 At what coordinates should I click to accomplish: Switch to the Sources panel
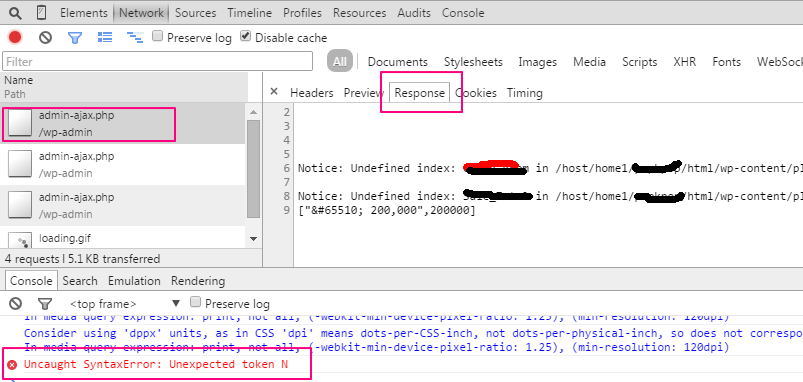tap(196, 13)
